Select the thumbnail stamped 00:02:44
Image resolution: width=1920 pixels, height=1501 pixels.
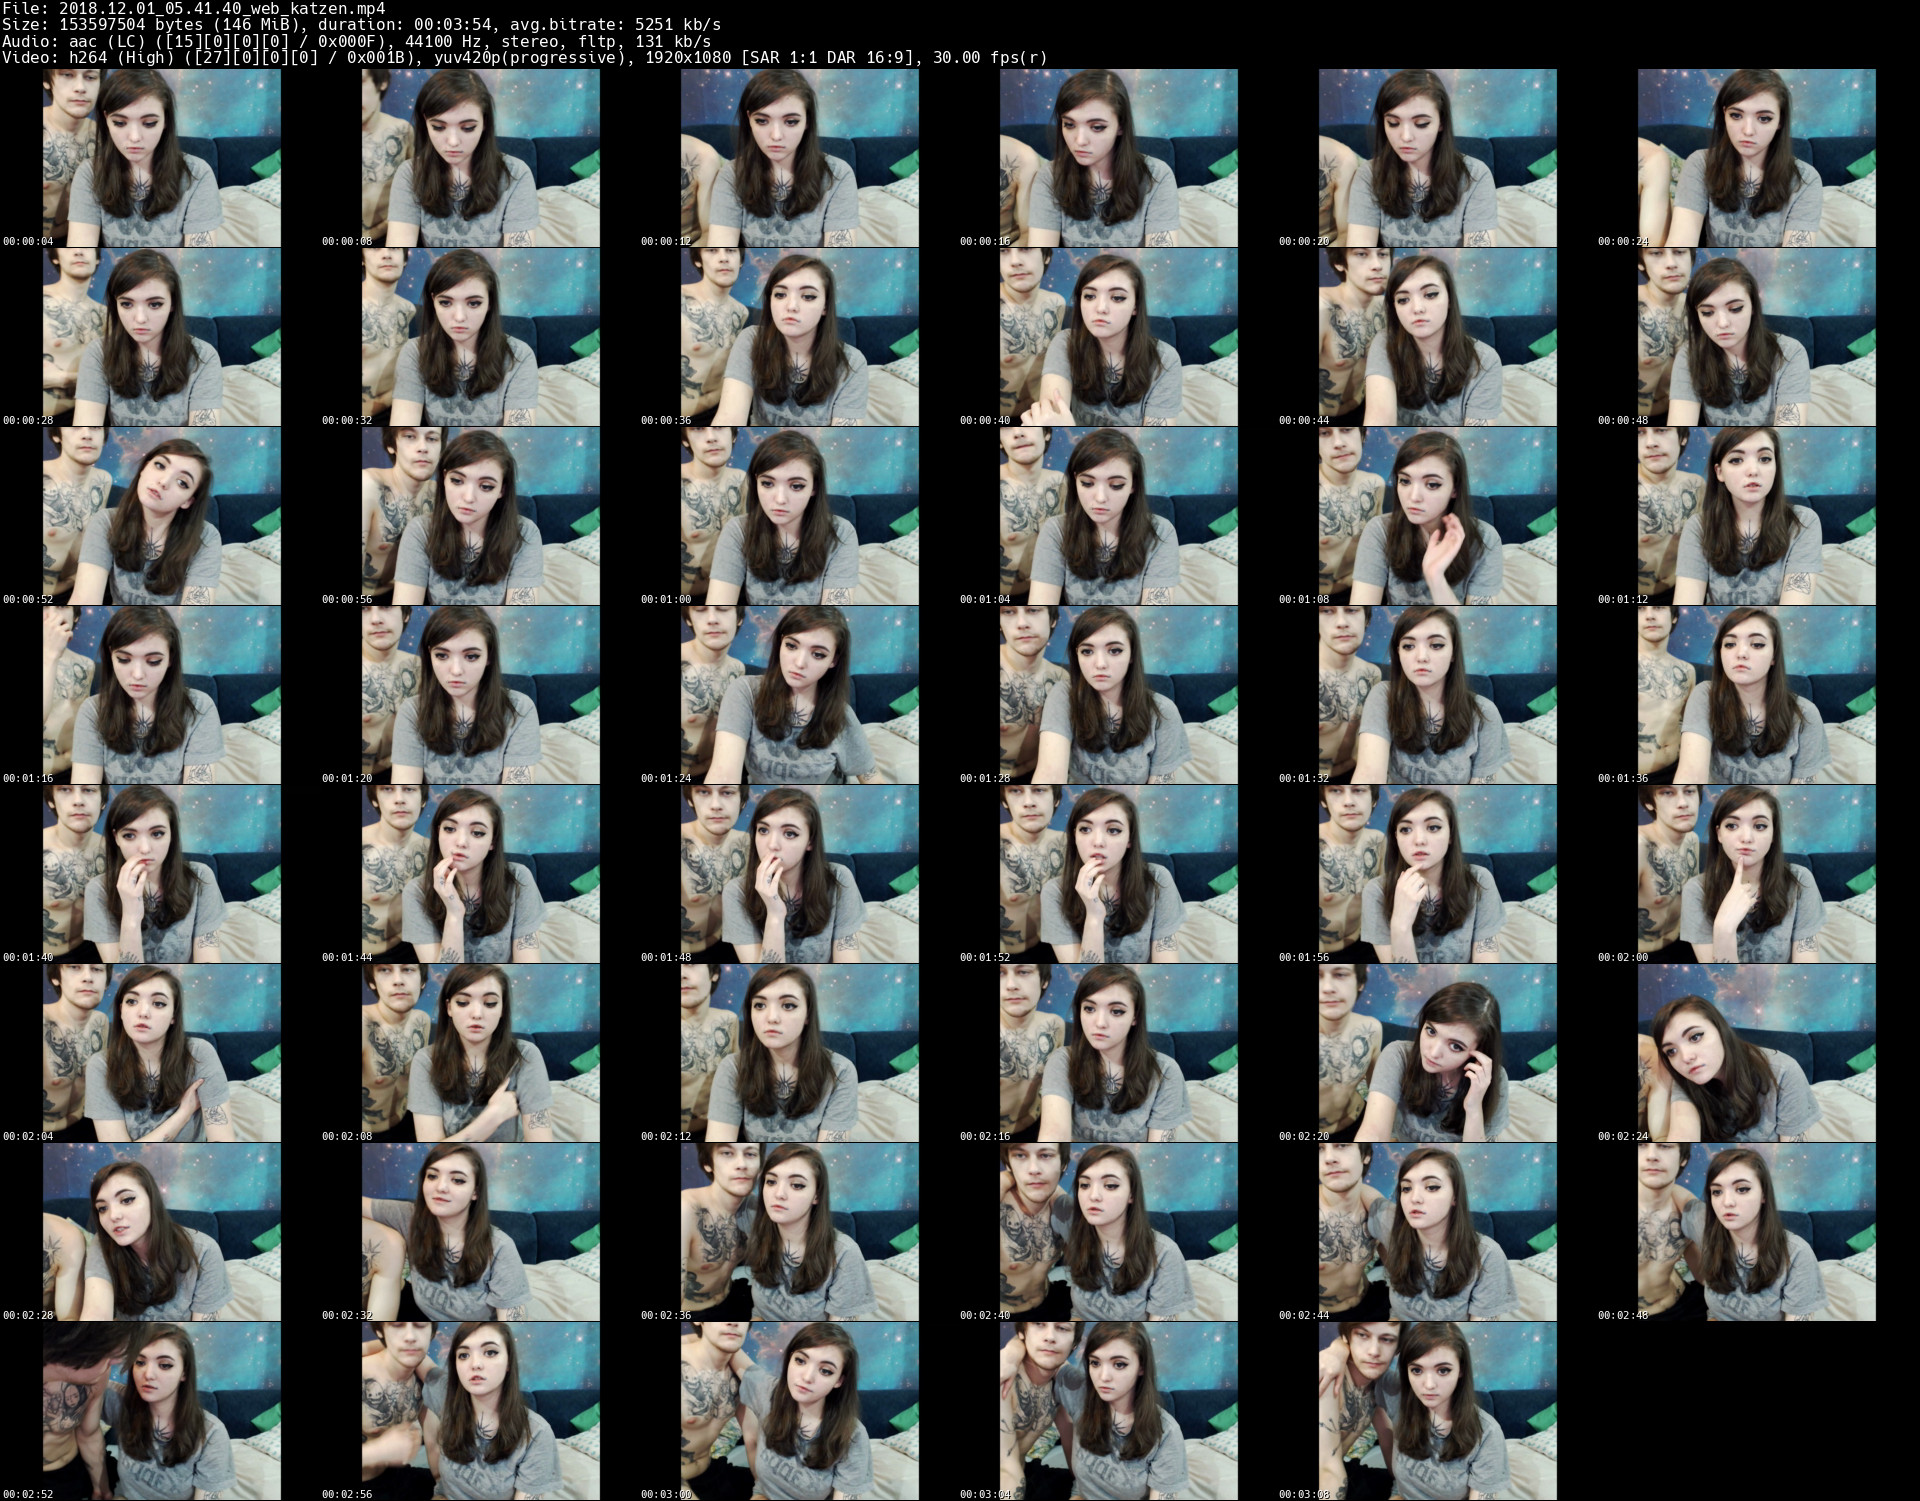pos(1437,1232)
